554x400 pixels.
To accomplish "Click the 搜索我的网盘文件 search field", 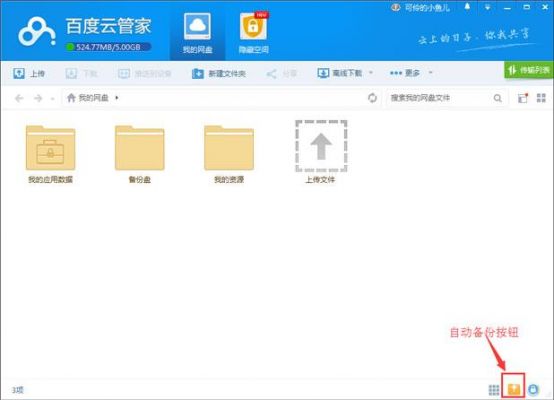I will (440, 98).
